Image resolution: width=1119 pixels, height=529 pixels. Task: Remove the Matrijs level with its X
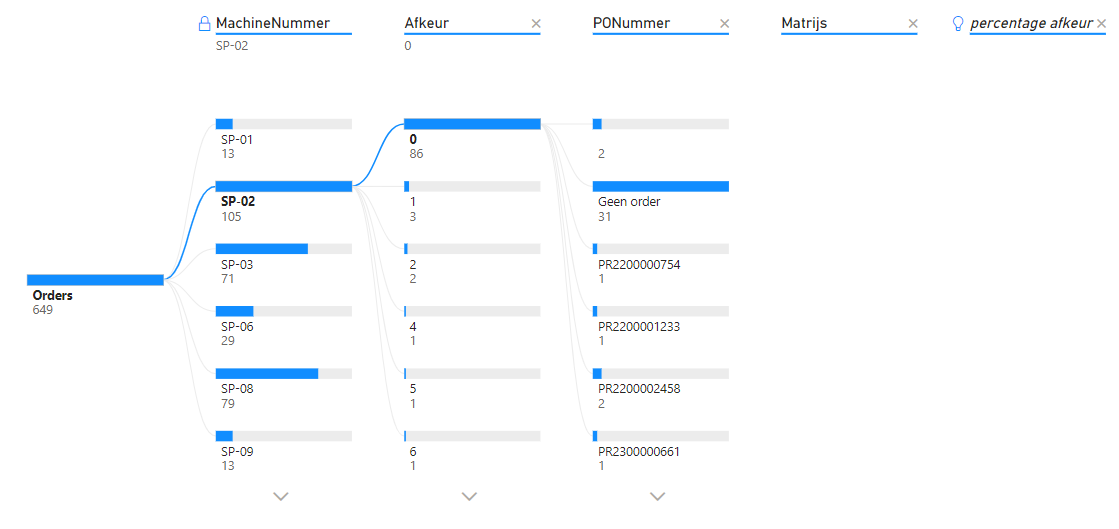point(912,24)
